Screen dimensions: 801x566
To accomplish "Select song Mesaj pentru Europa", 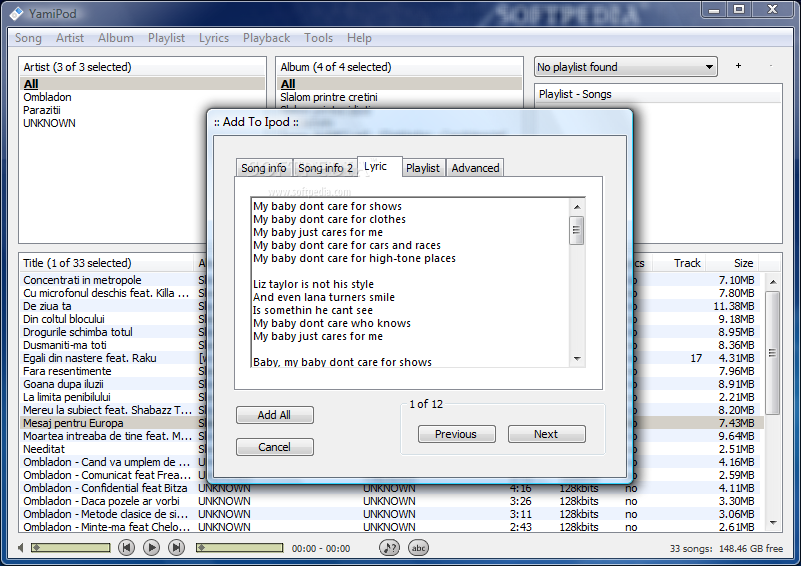I will click(73, 423).
